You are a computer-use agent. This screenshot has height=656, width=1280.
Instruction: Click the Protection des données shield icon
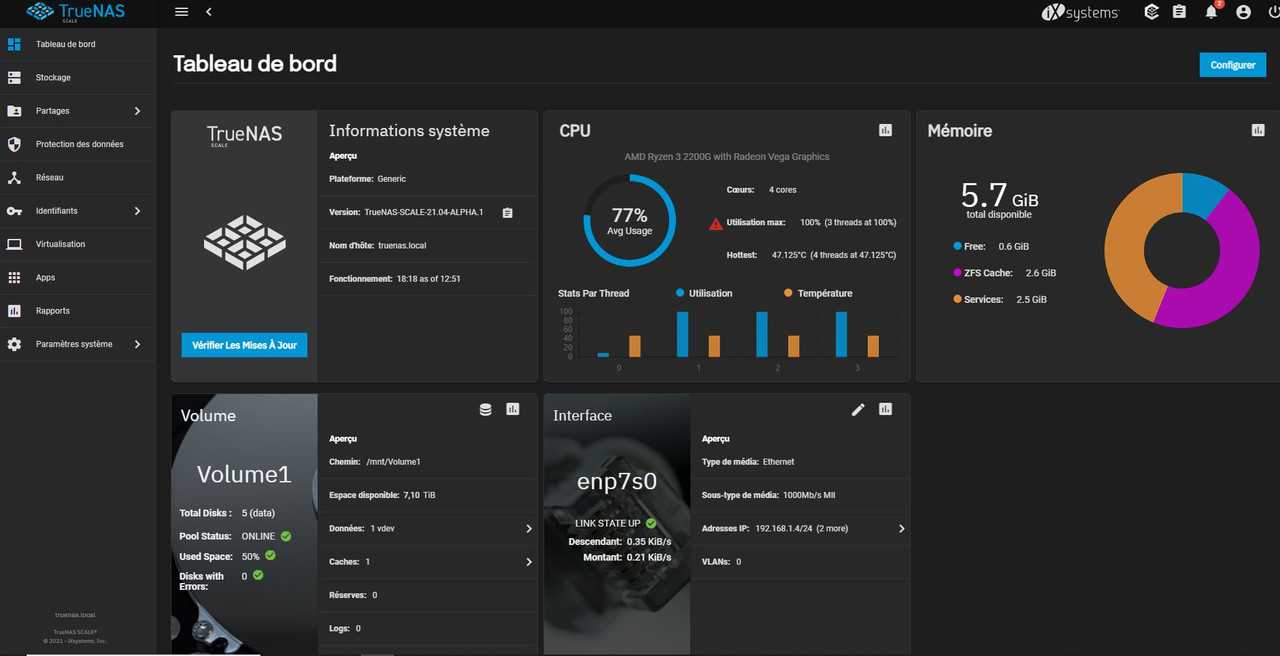coord(14,144)
